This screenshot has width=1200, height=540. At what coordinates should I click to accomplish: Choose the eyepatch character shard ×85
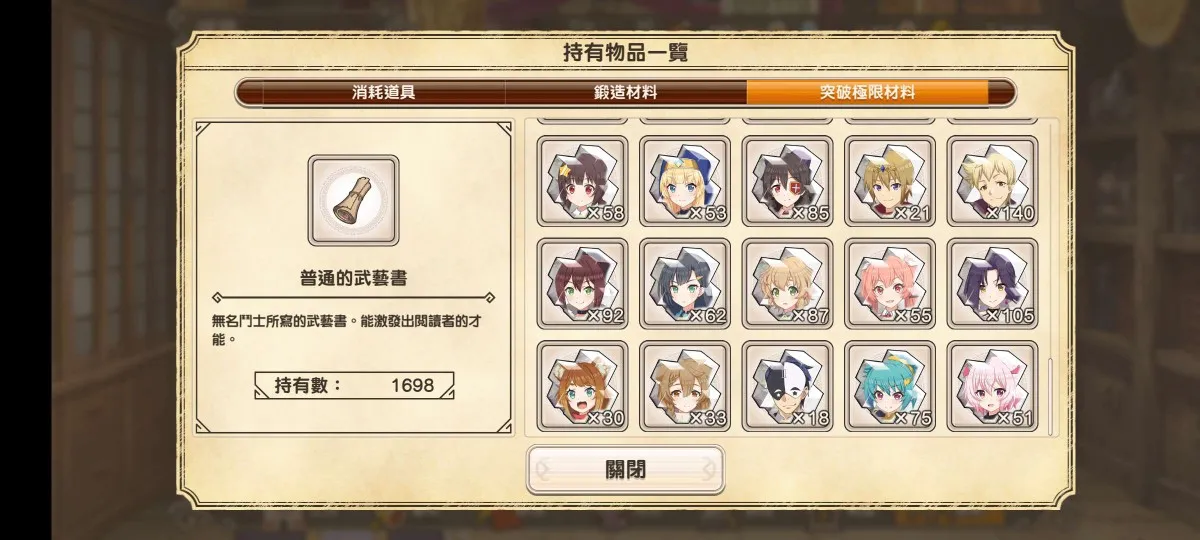788,182
